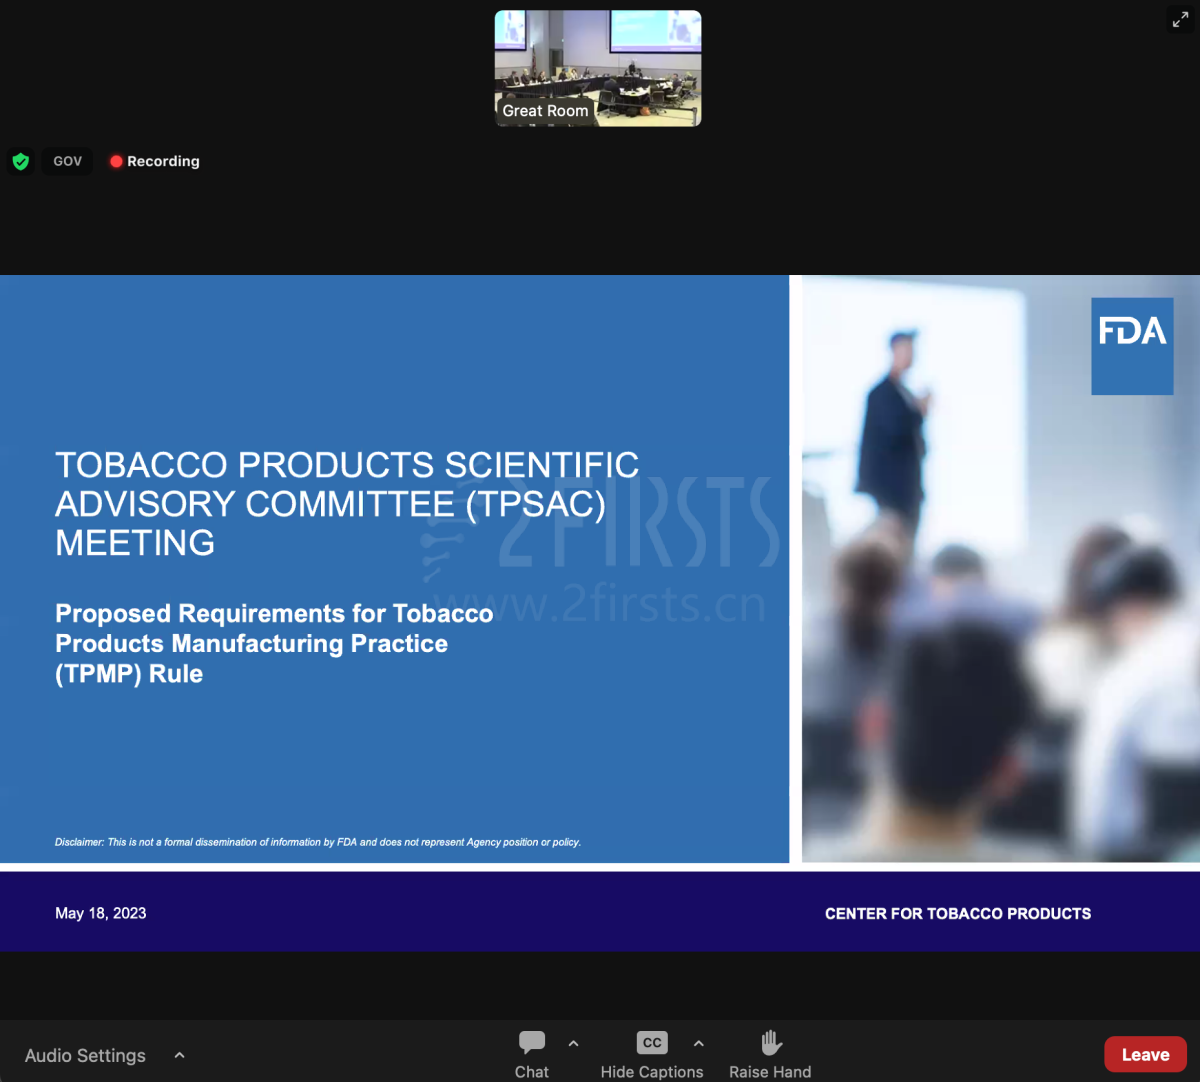Click the FDA logo on the slide

(1132, 346)
